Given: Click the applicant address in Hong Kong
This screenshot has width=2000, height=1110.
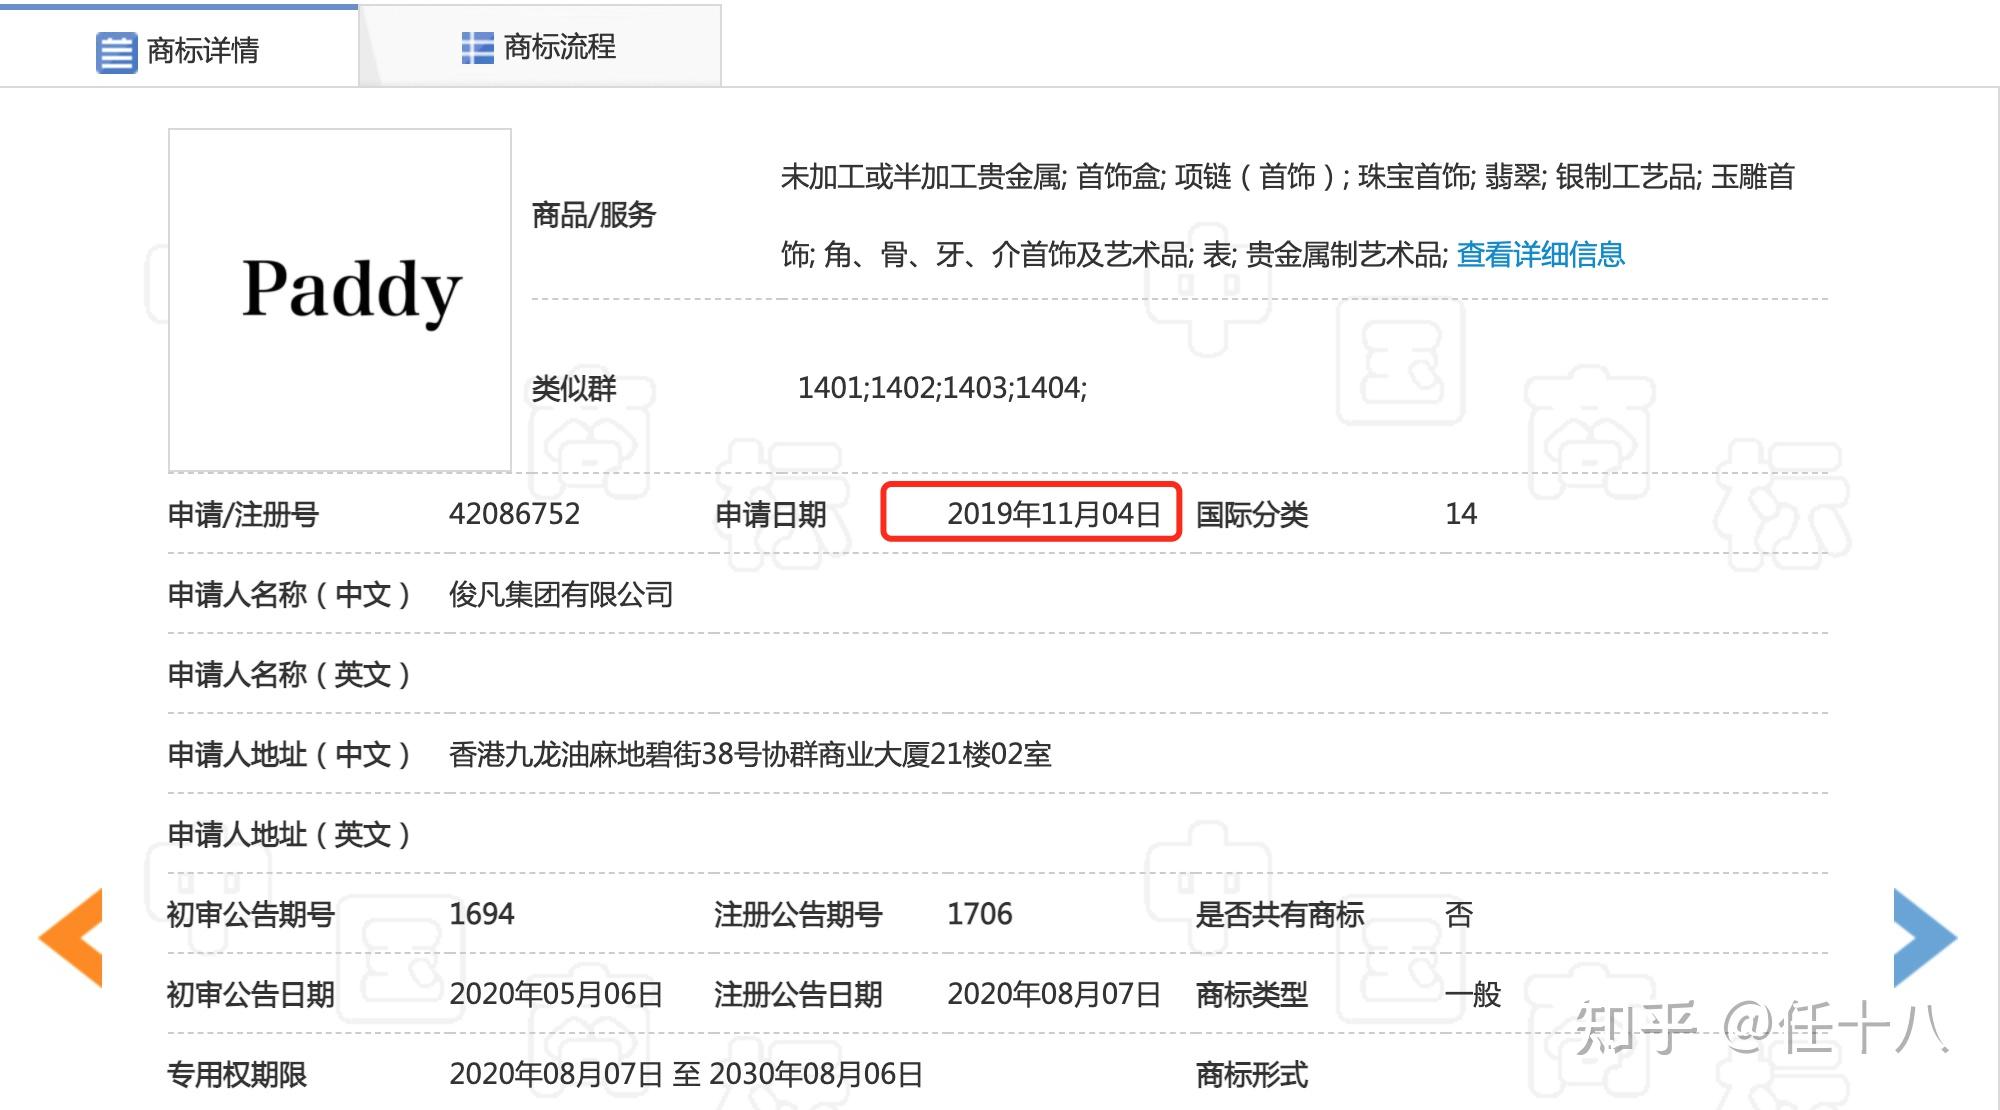Looking at the screenshot, I should click(750, 753).
